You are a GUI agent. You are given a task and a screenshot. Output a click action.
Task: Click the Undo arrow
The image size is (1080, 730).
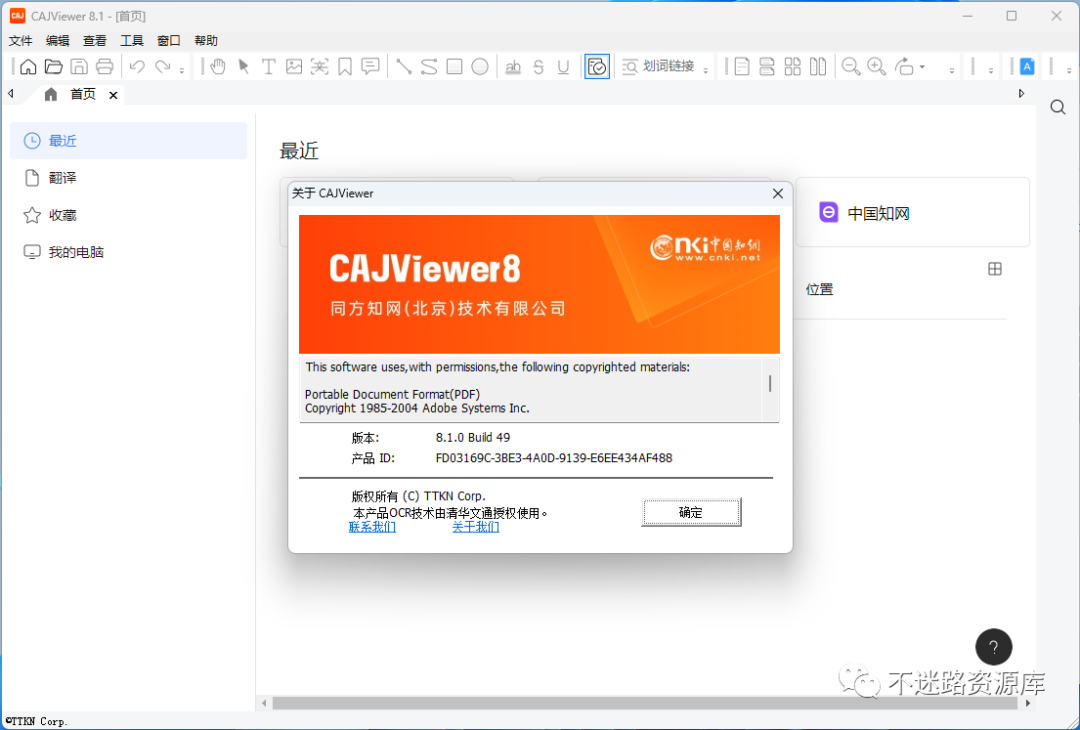pyautogui.click(x=137, y=67)
